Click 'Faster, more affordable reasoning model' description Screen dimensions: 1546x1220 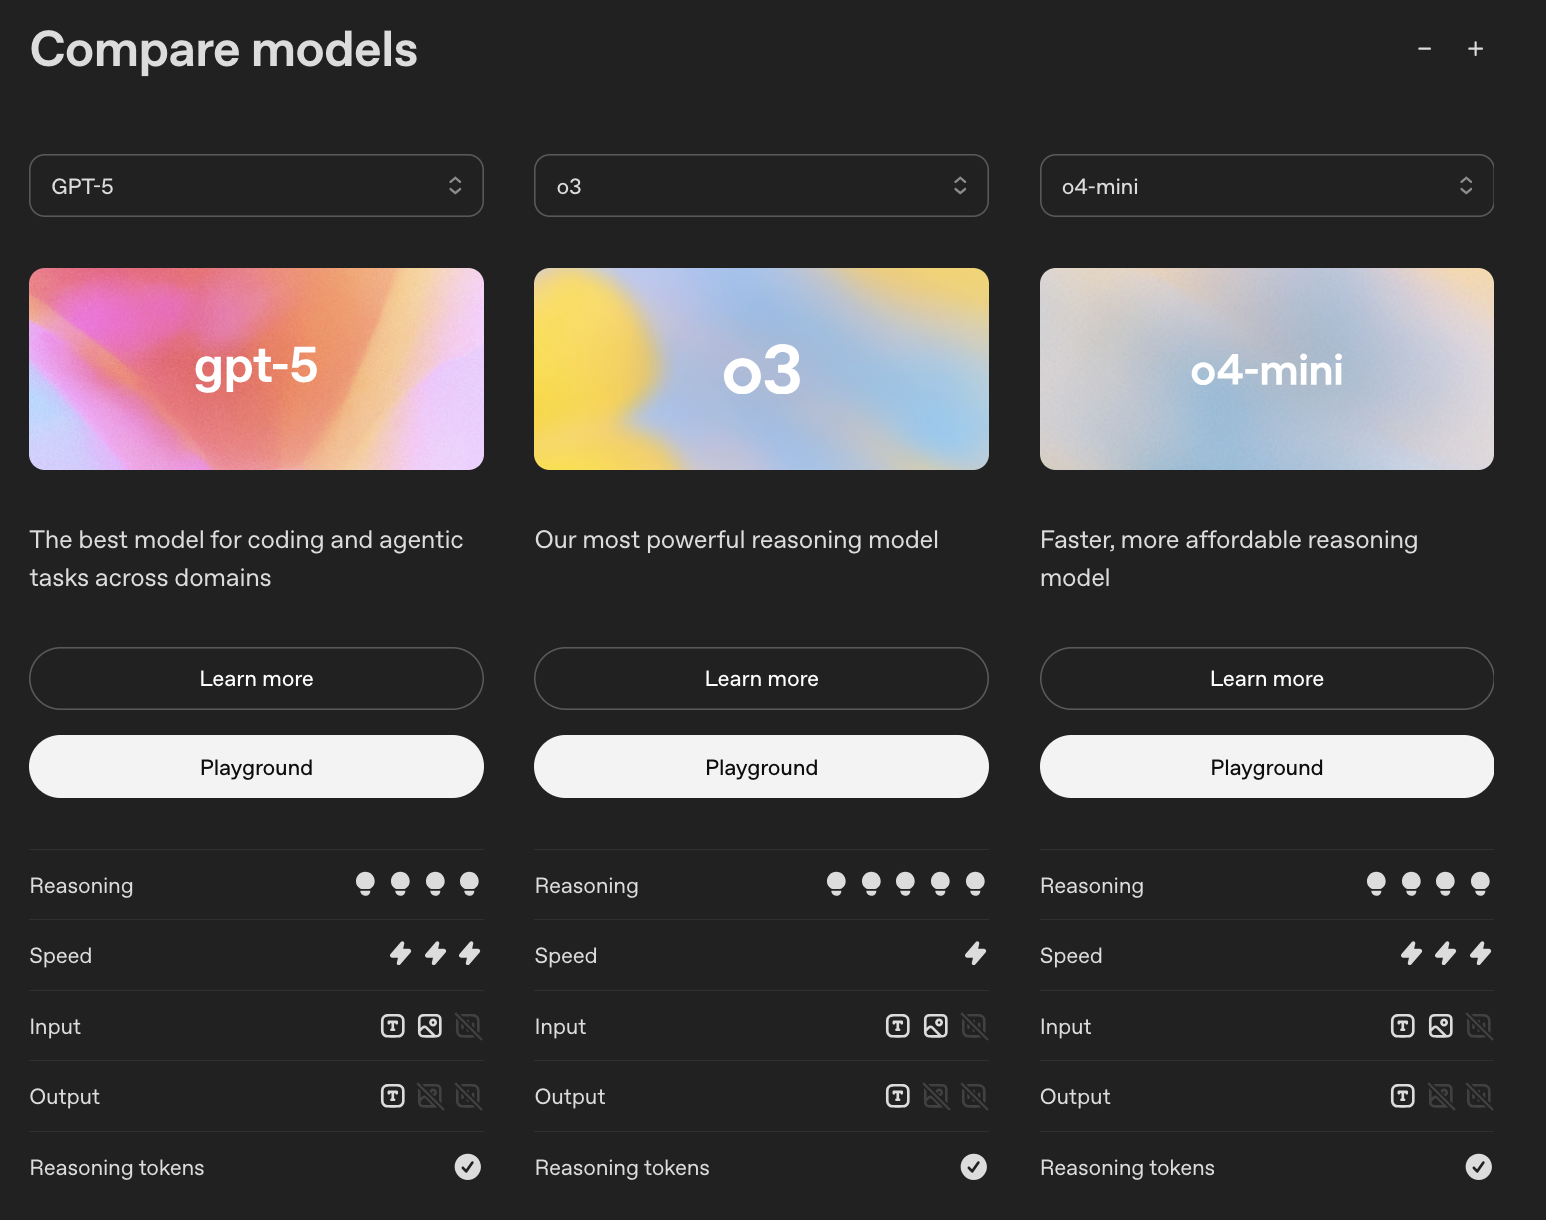tap(1229, 559)
